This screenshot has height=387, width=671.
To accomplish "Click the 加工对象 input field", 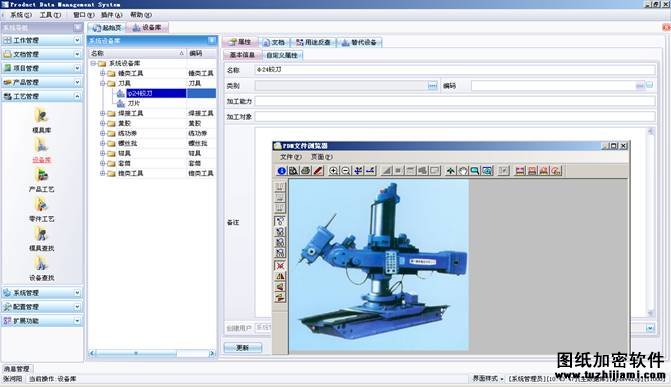I will [x=455, y=116].
